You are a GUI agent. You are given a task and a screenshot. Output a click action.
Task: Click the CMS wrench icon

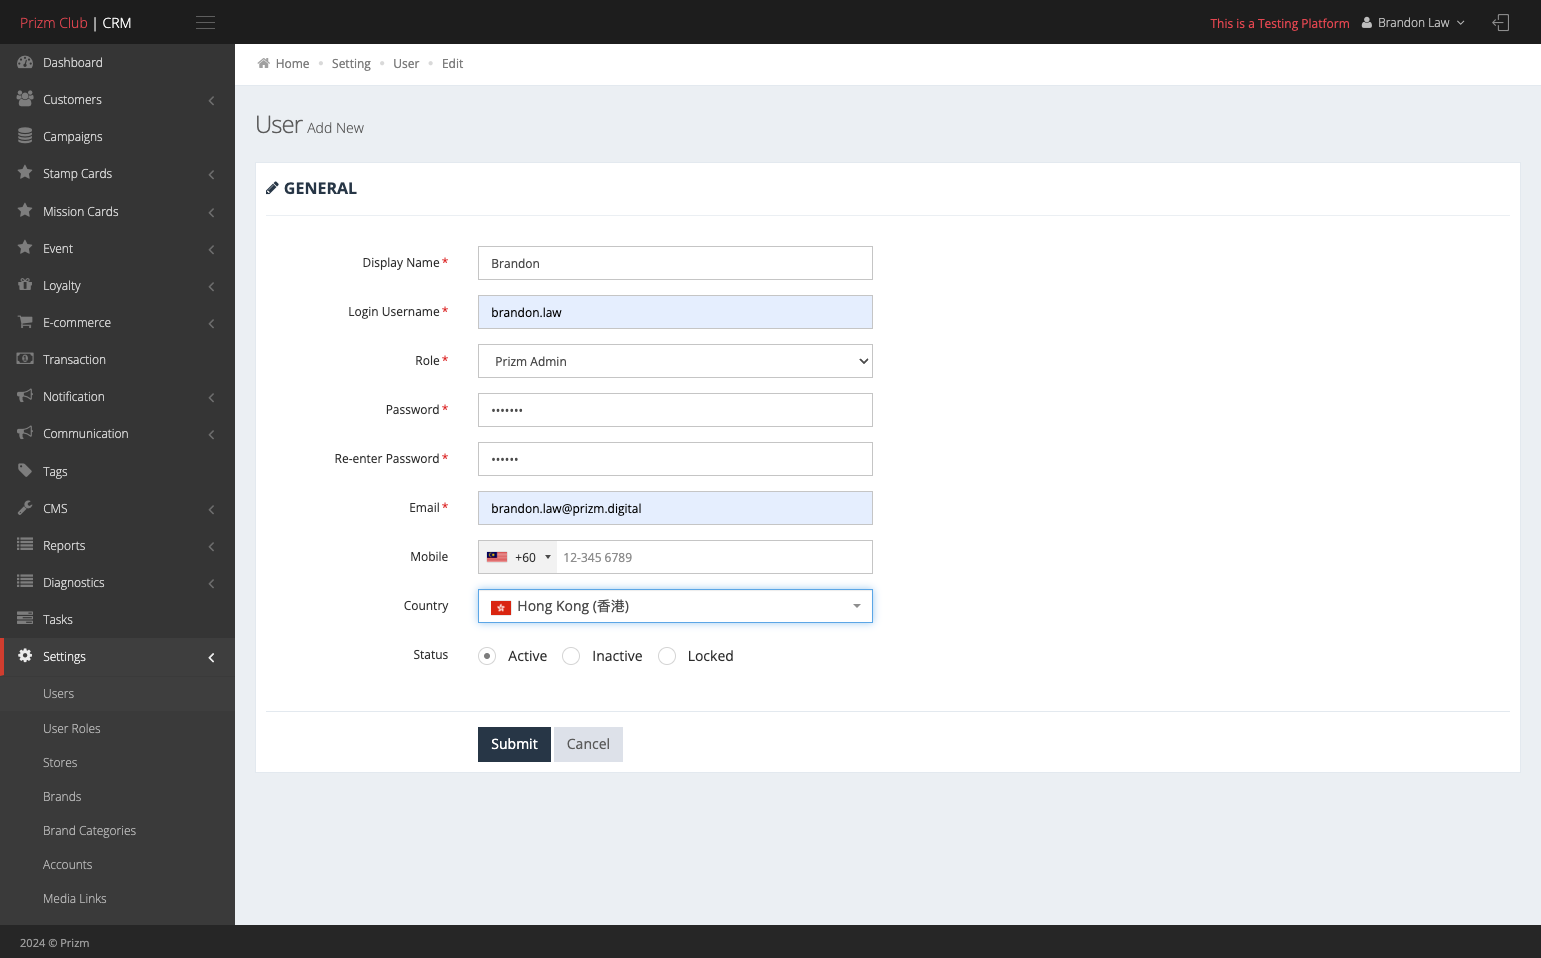[25, 508]
